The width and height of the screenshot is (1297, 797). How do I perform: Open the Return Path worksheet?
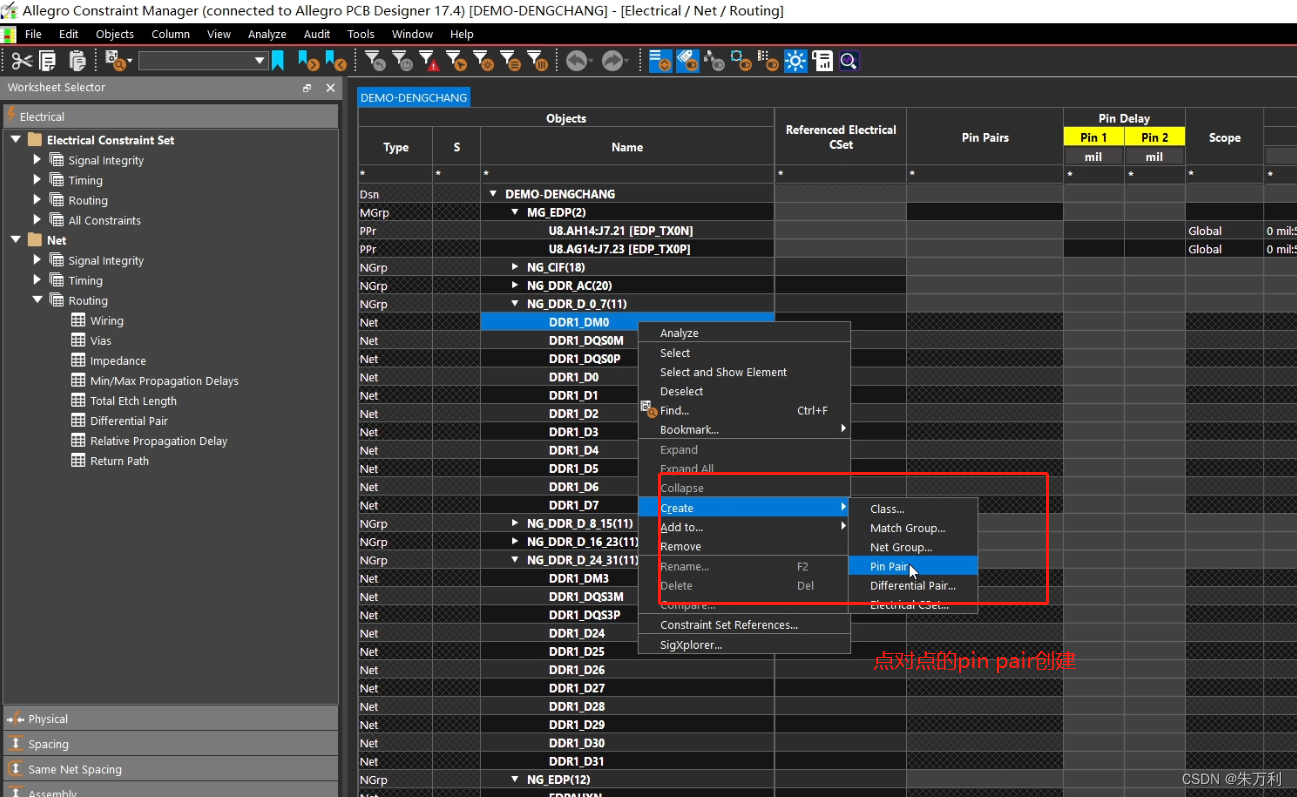[119, 461]
